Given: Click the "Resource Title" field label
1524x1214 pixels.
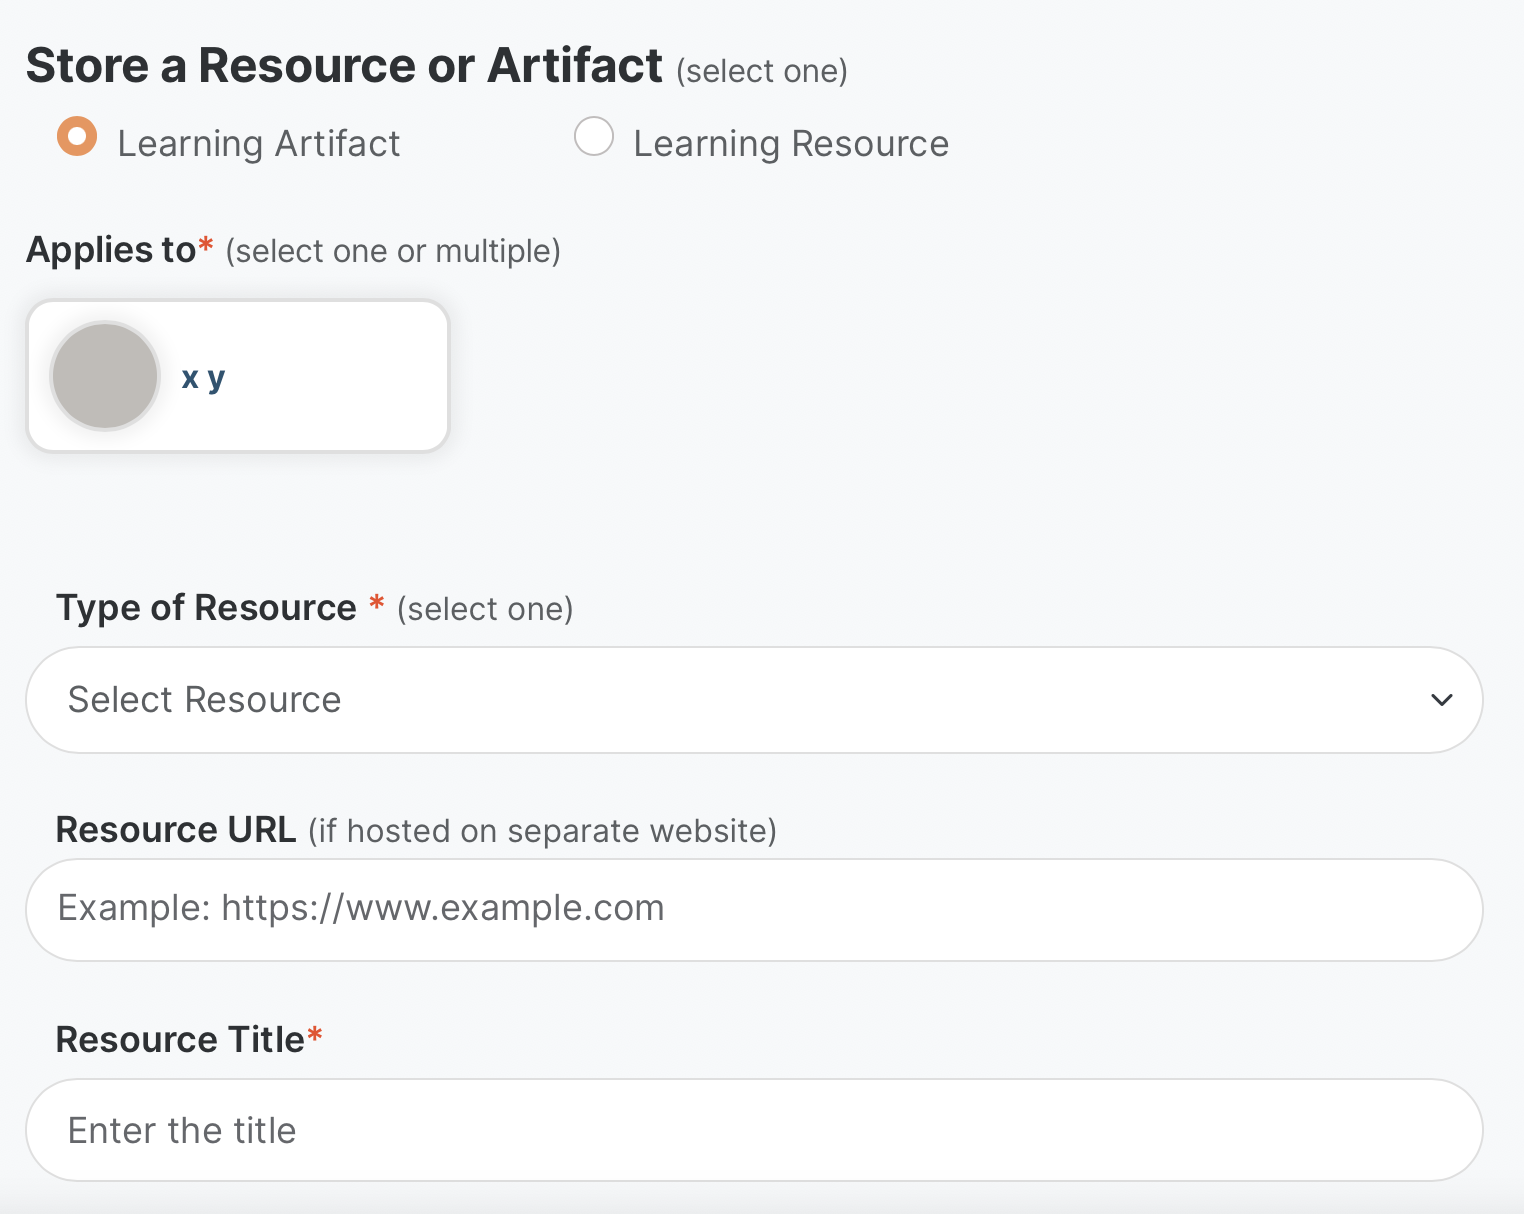Looking at the screenshot, I should coord(180,1040).
